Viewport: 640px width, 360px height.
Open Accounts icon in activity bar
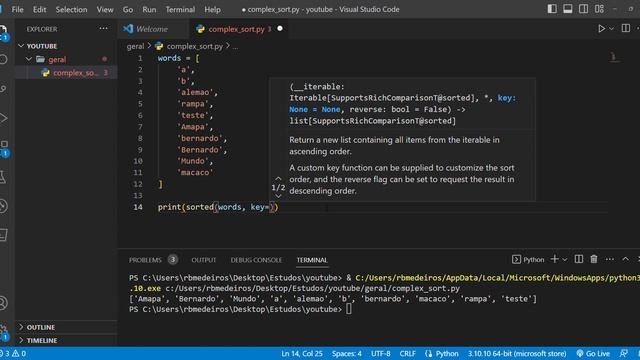(x=3, y=303)
